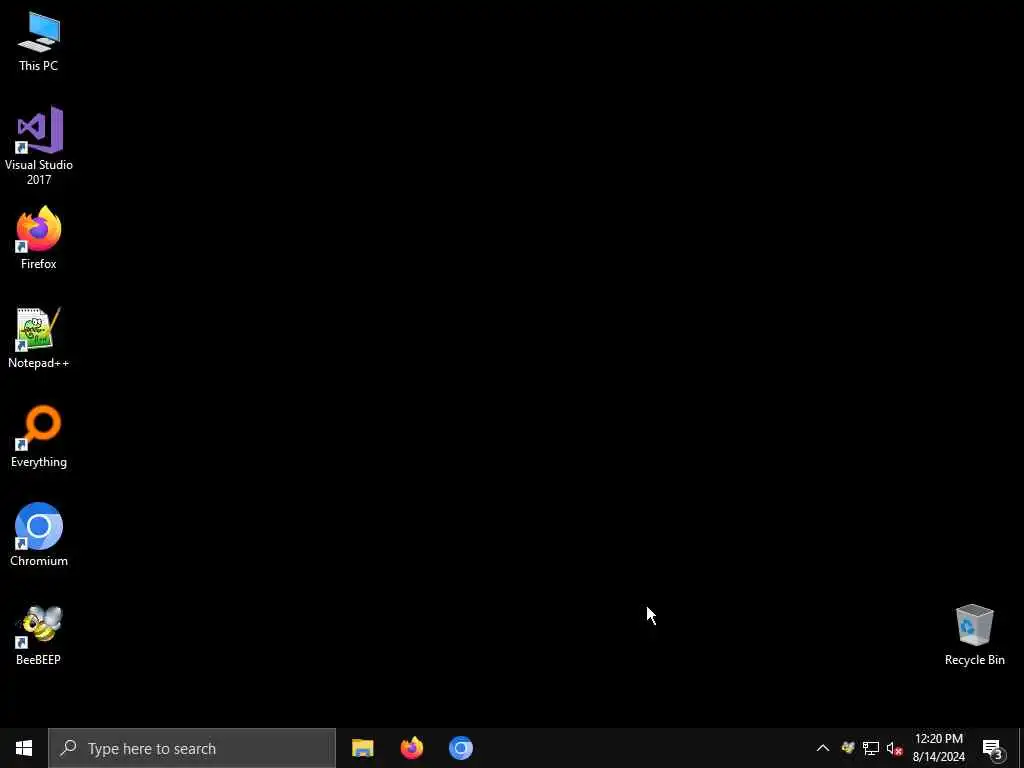Click the search magnifier icon in the taskbar
Viewport: 1024px width, 768px height.
[x=68, y=748]
